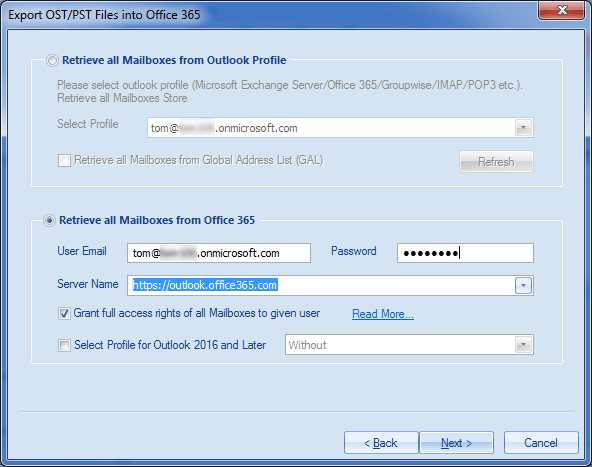Image resolution: width=592 pixels, height=467 pixels.
Task: Click into the Password field
Action: [x=465, y=253]
